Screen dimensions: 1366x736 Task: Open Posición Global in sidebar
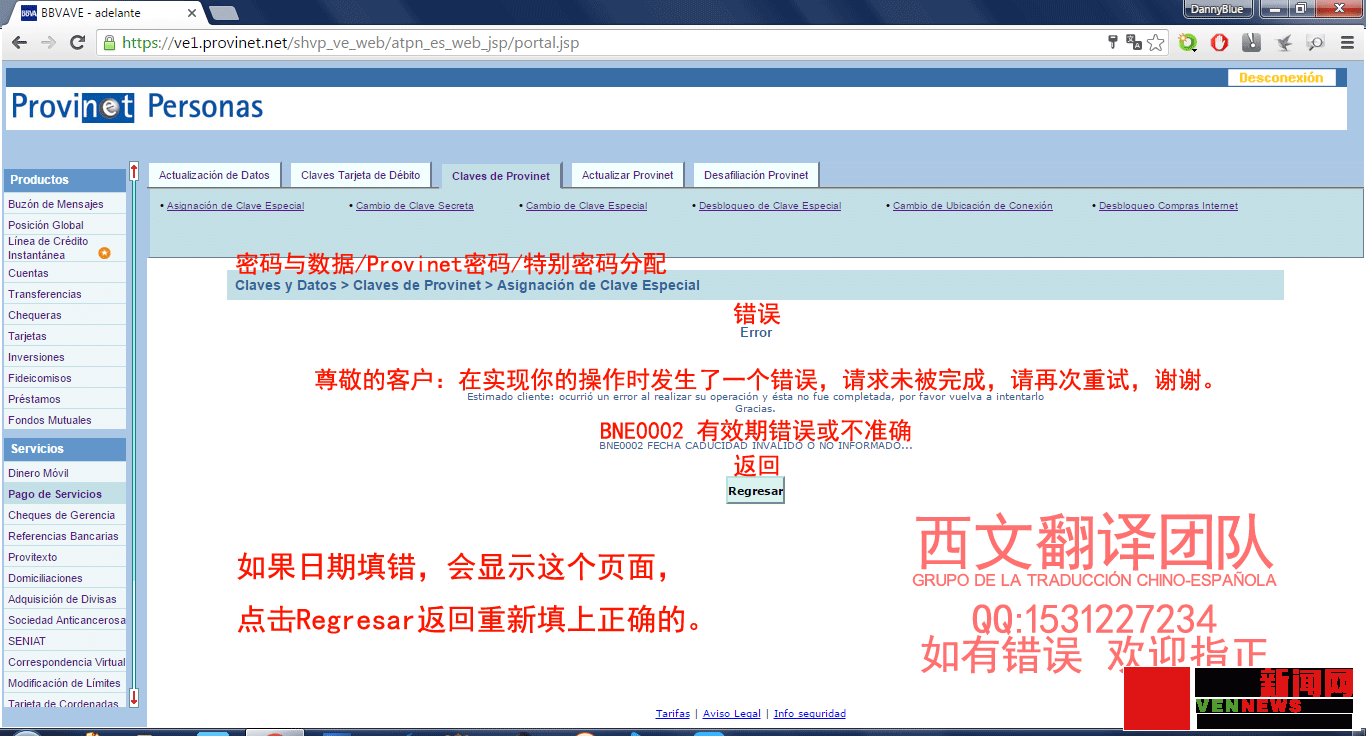click(x=65, y=225)
